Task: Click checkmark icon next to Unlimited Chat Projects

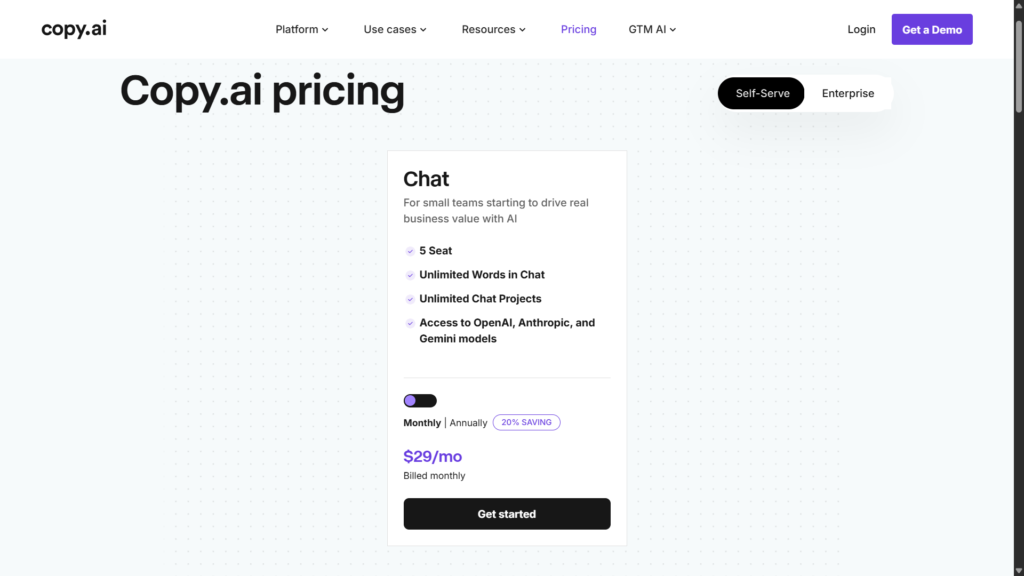Action: 410,299
